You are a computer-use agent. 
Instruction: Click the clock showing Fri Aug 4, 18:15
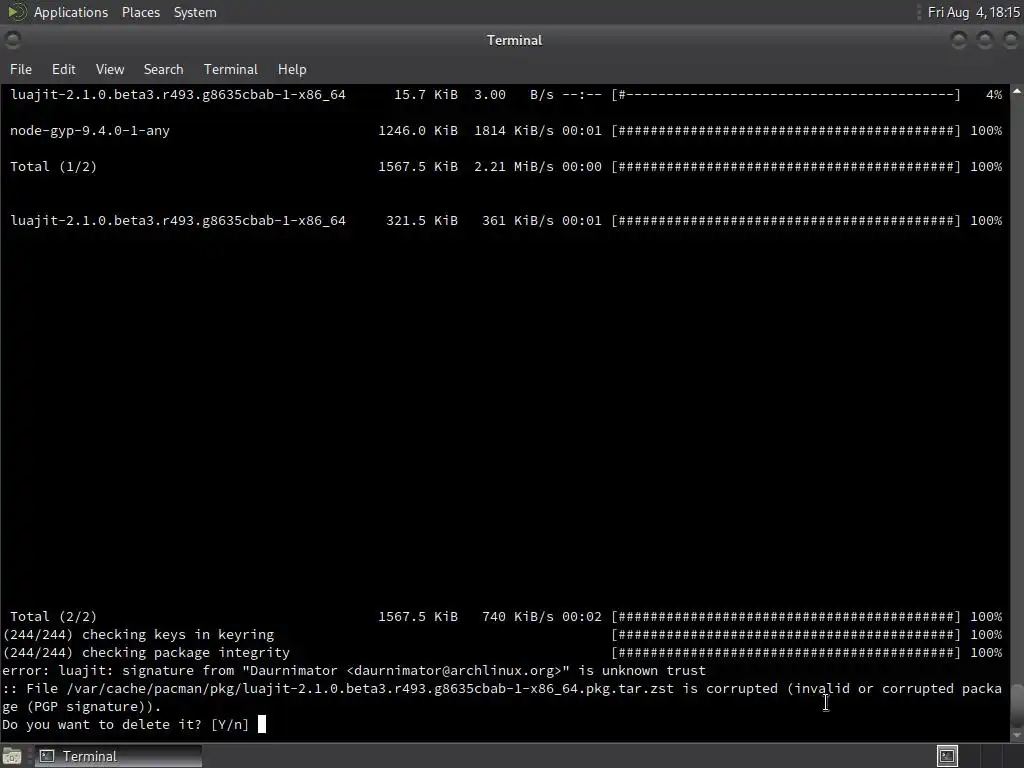[974, 12]
